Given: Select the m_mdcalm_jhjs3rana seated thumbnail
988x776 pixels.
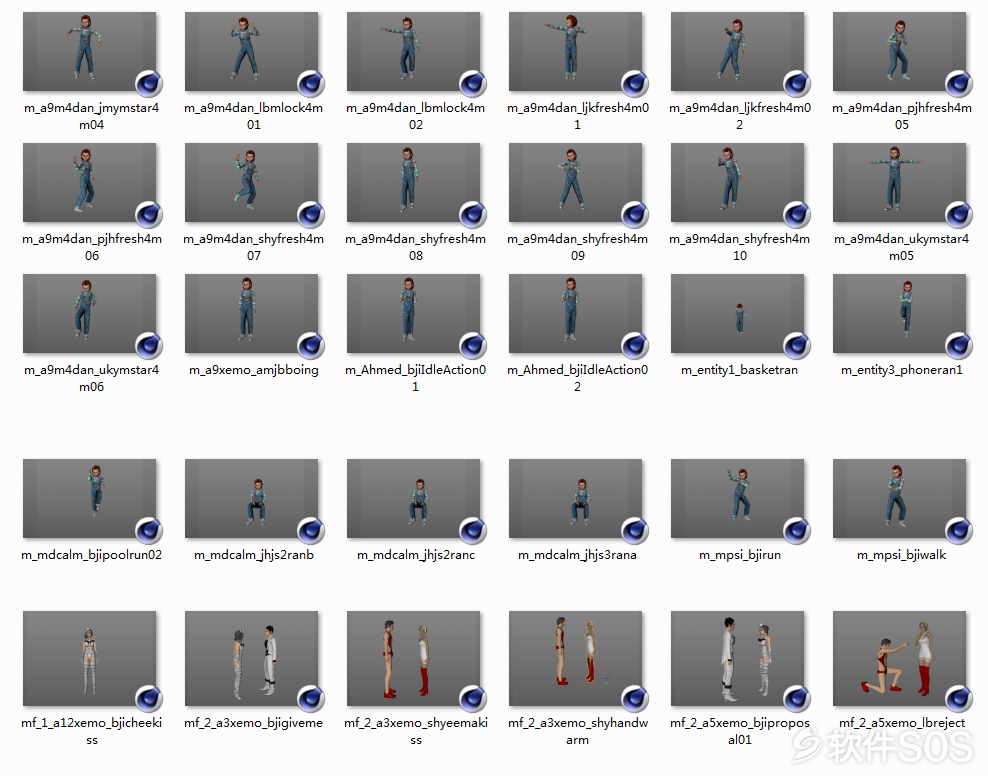Looking at the screenshot, I should 575,498.
